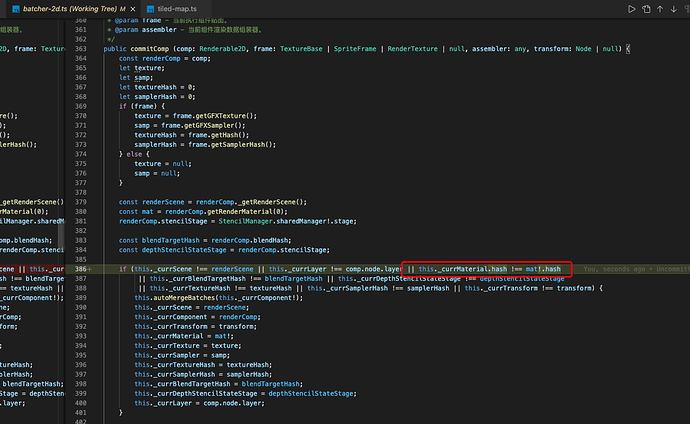
Task: Click line number 386 in the gutter
Action: pyautogui.click(x=81, y=269)
